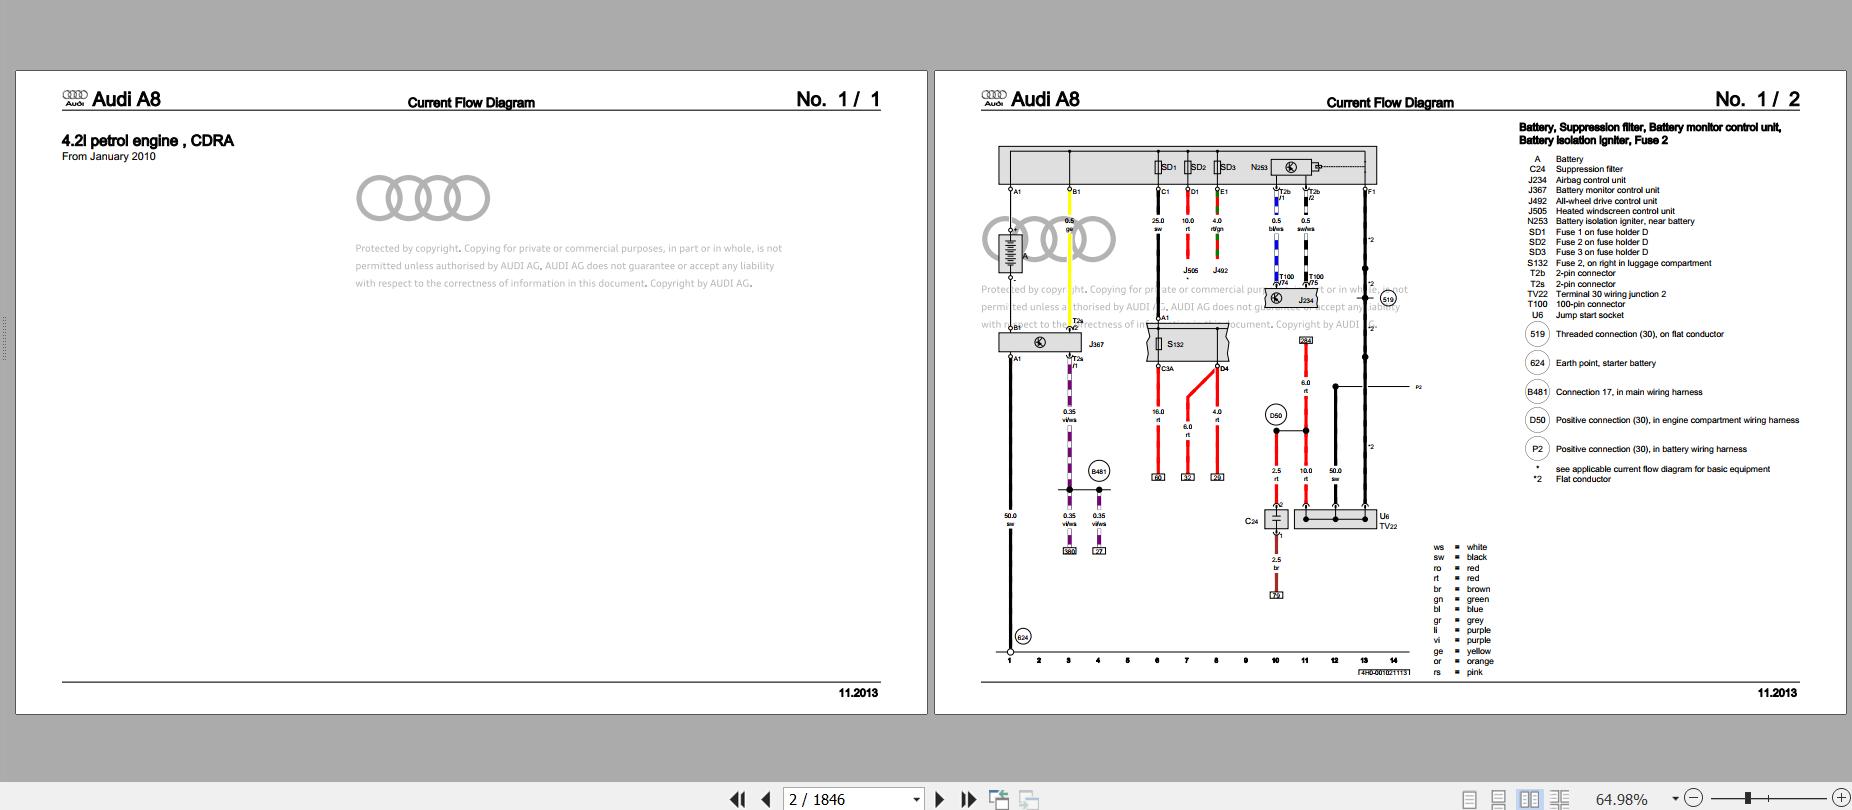The image size is (1852, 810).
Task: Click the J367 Battery monitor control unit legend entry
Action: pos(1592,190)
